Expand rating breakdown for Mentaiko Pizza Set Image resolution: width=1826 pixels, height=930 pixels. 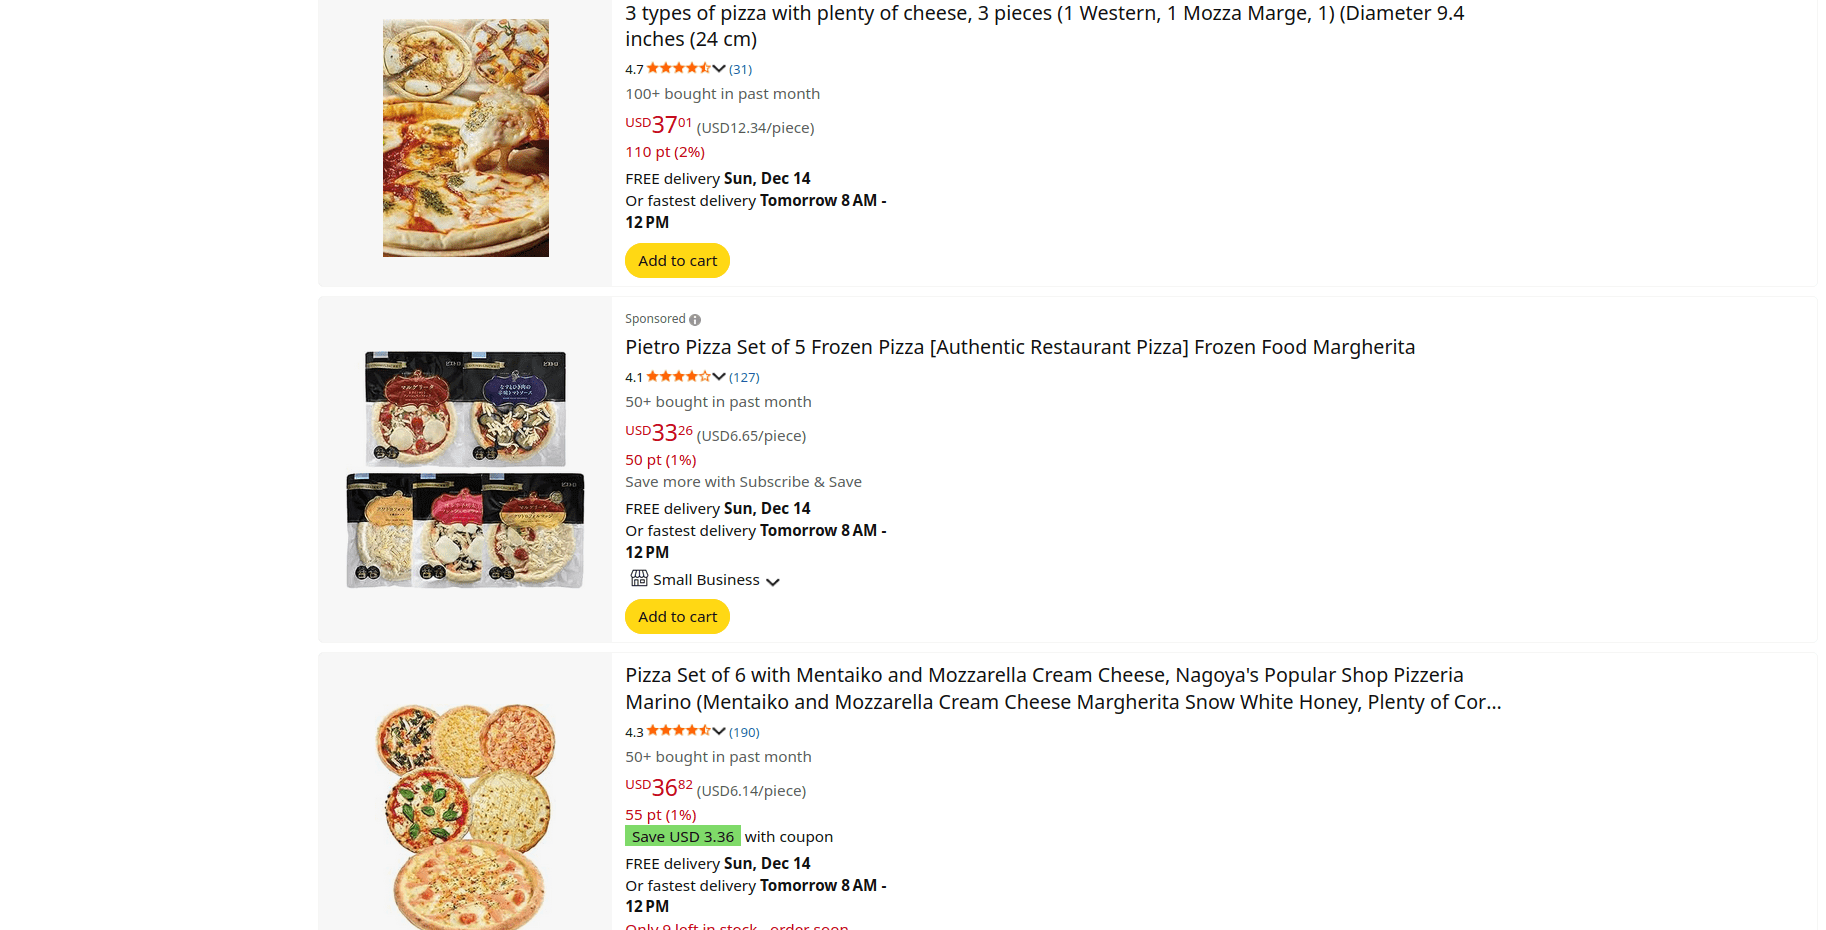719,732
